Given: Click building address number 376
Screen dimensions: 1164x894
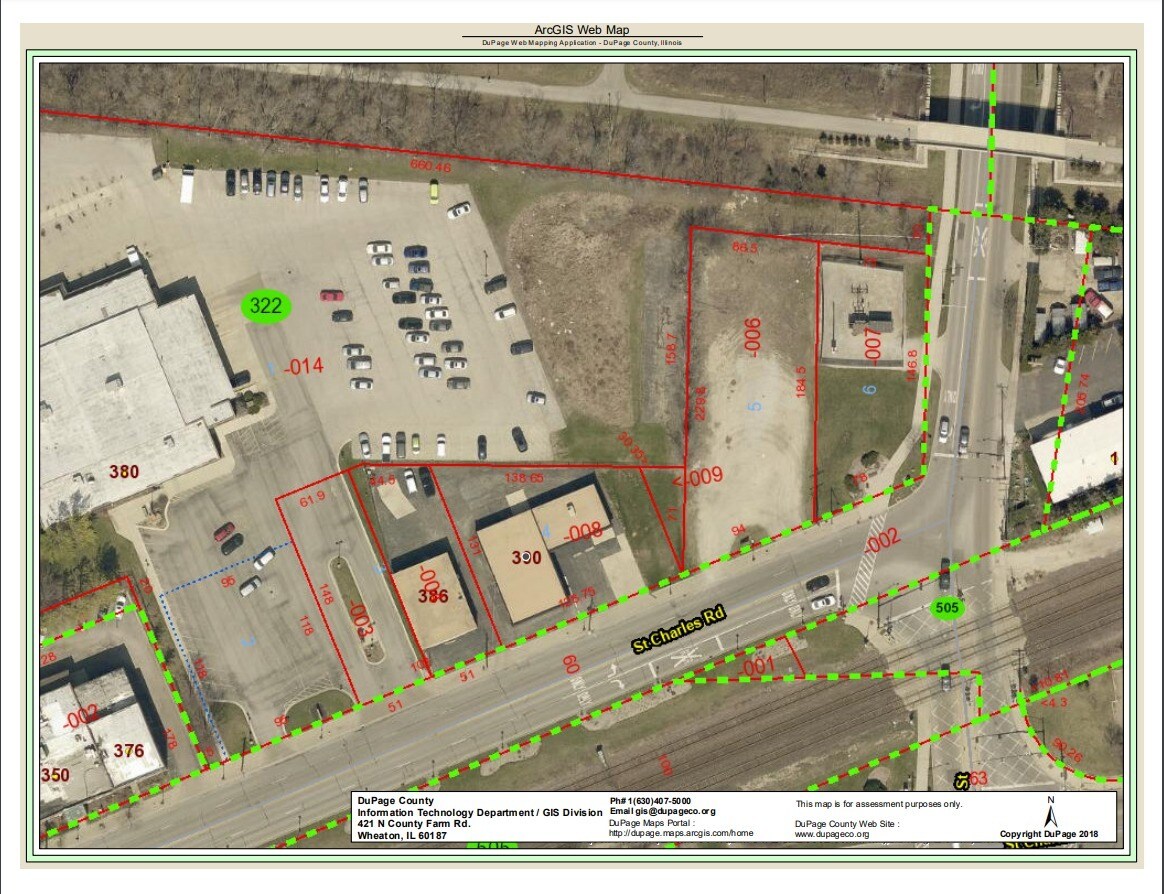Looking at the screenshot, I should pyautogui.click(x=129, y=750).
